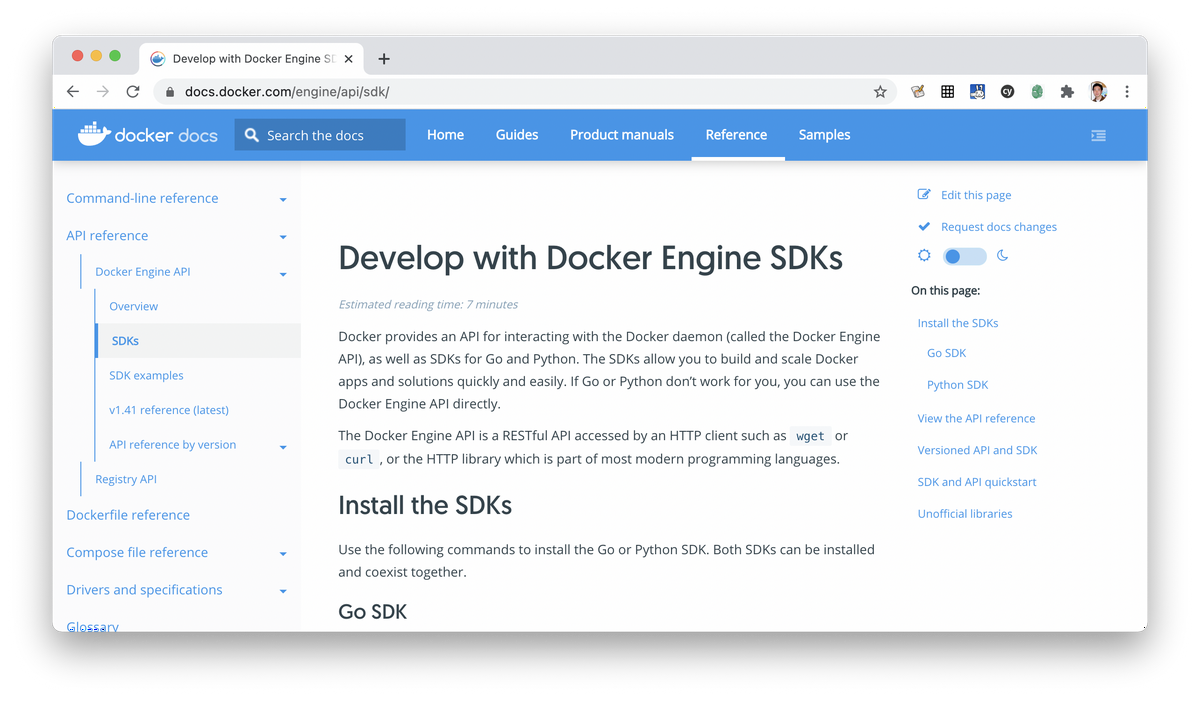
Task: Click the Docker whale logo
Action: coord(94,134)
